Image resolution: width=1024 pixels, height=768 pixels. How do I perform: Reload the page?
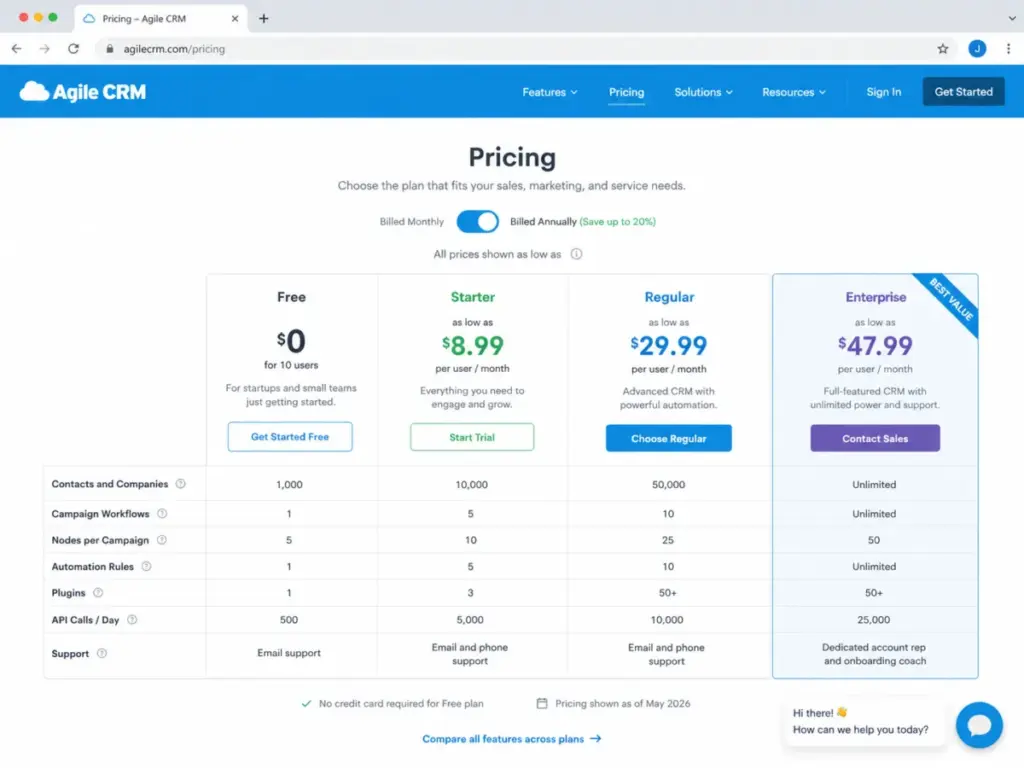coord(73,49)
